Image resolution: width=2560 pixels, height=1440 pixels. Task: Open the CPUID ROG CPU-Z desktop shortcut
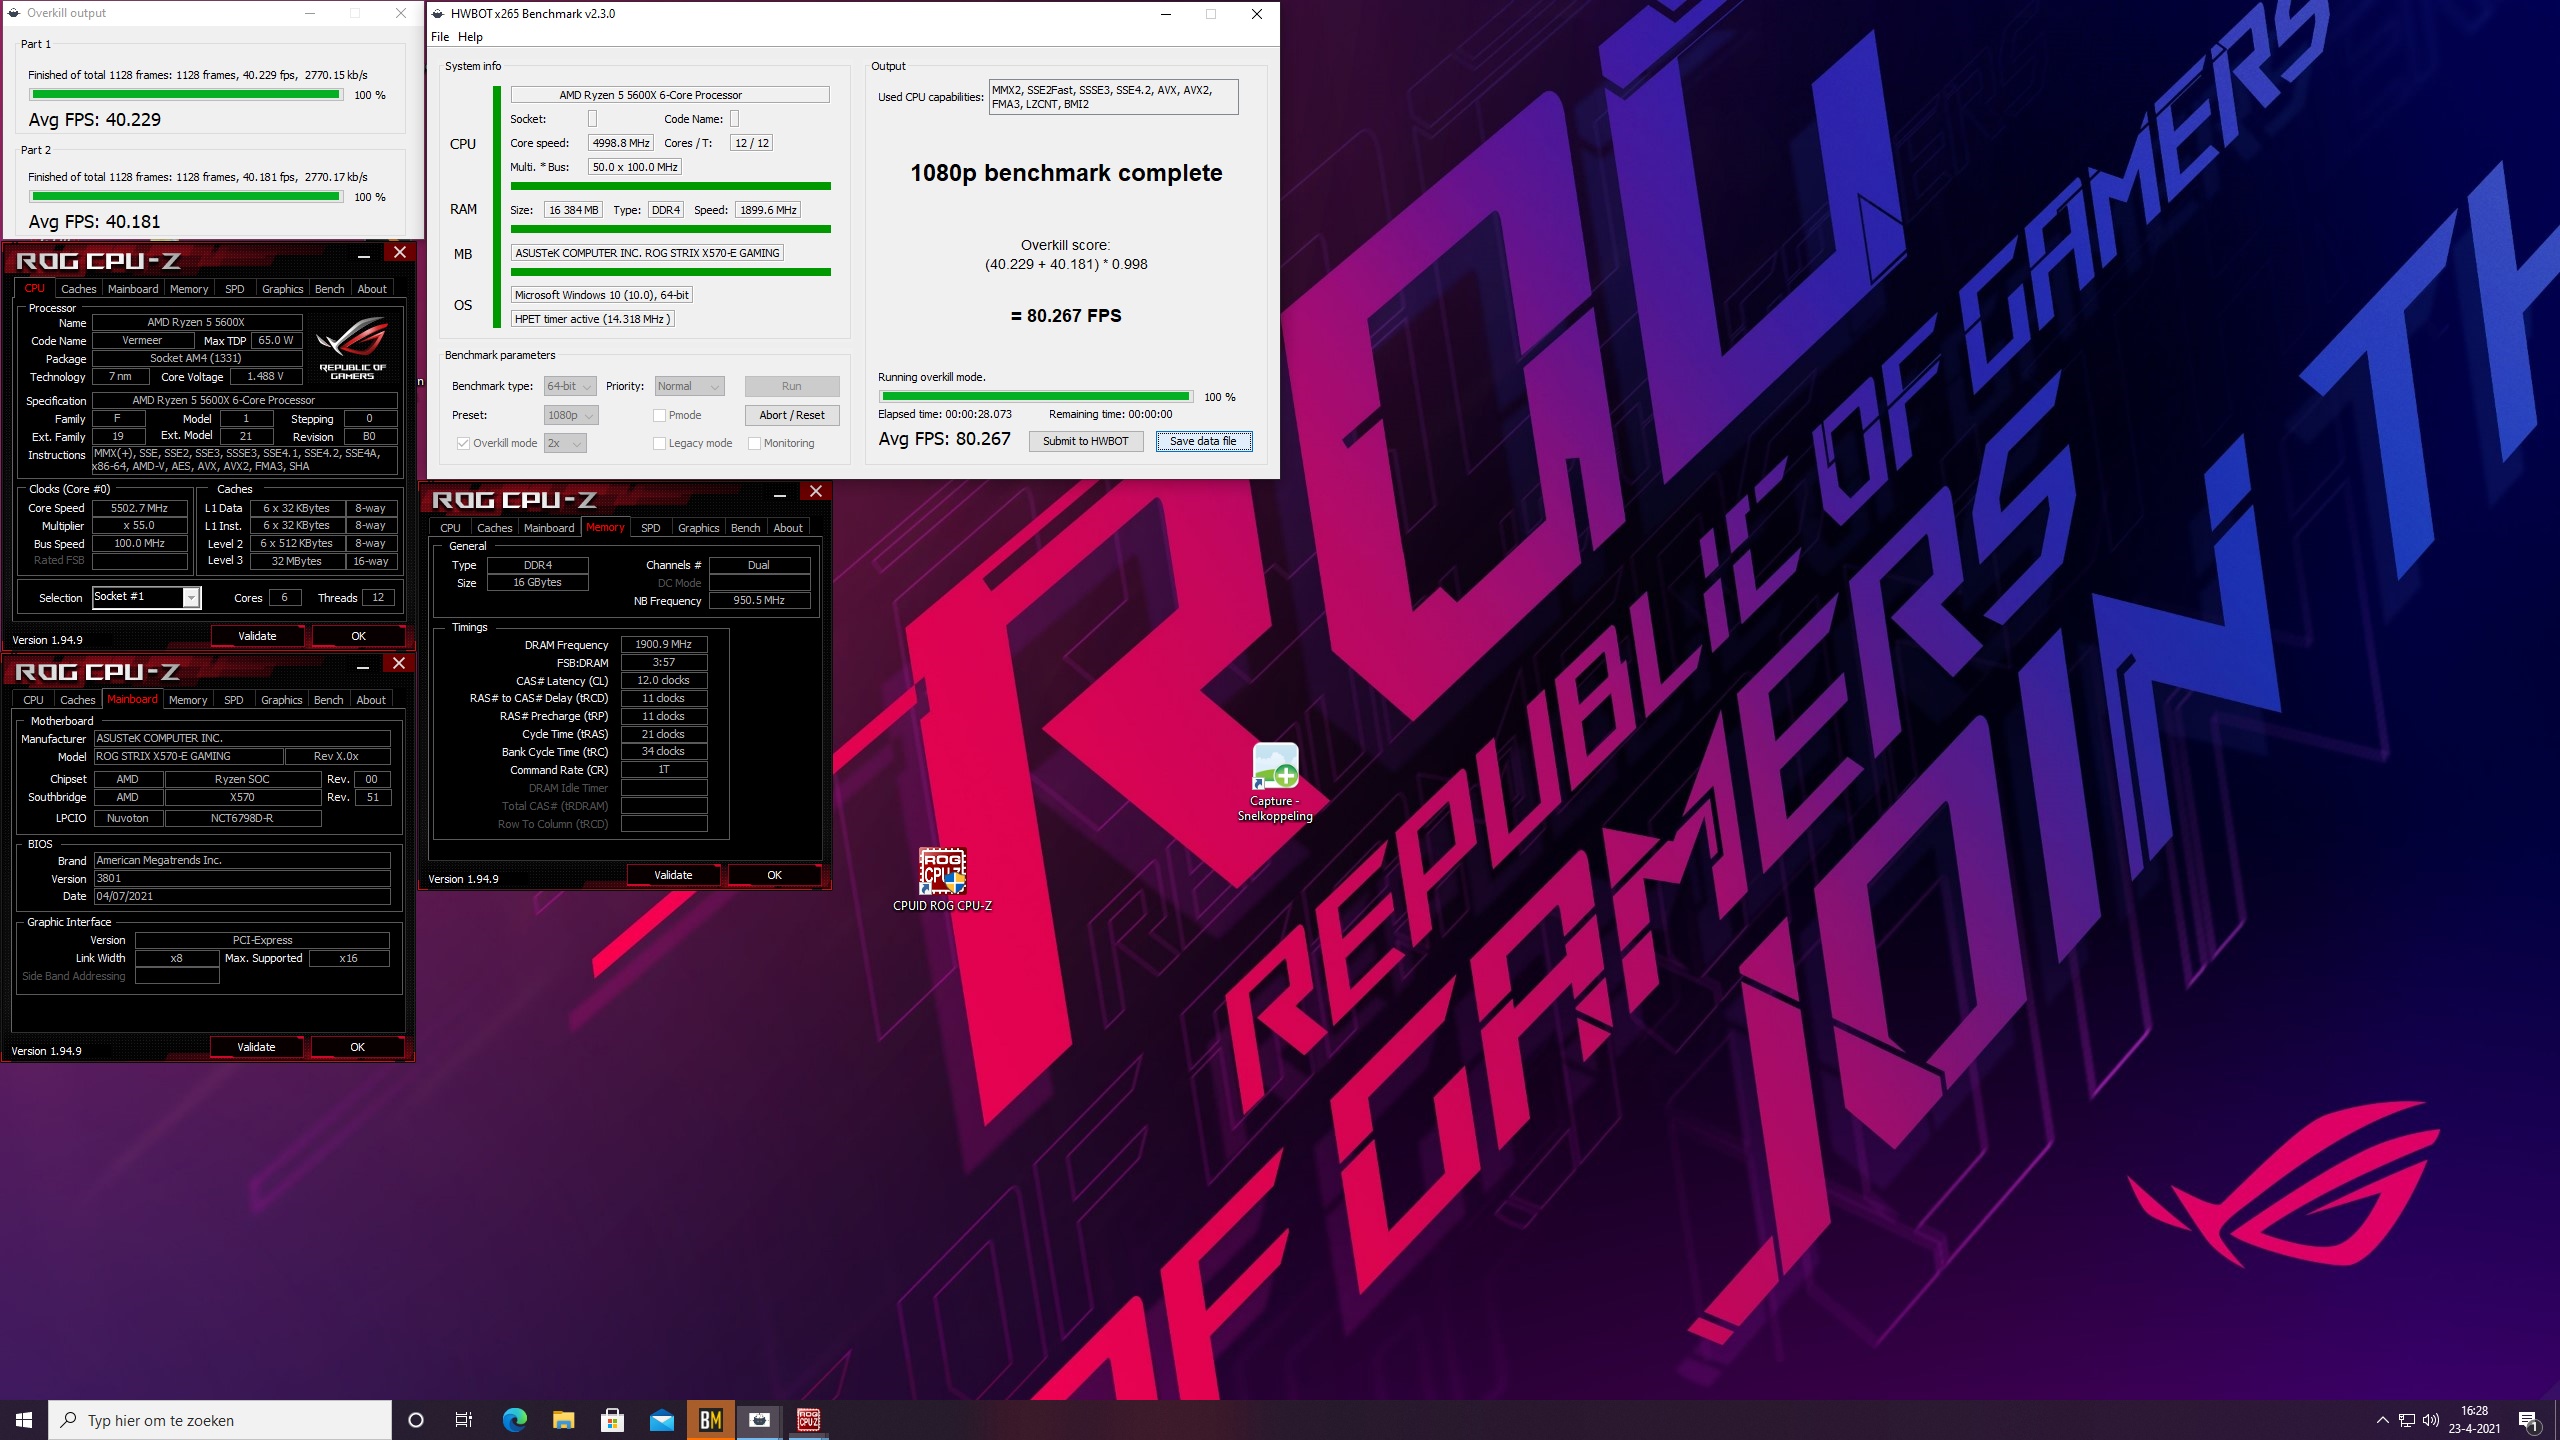pyautogui.click(x=942, y=880)
